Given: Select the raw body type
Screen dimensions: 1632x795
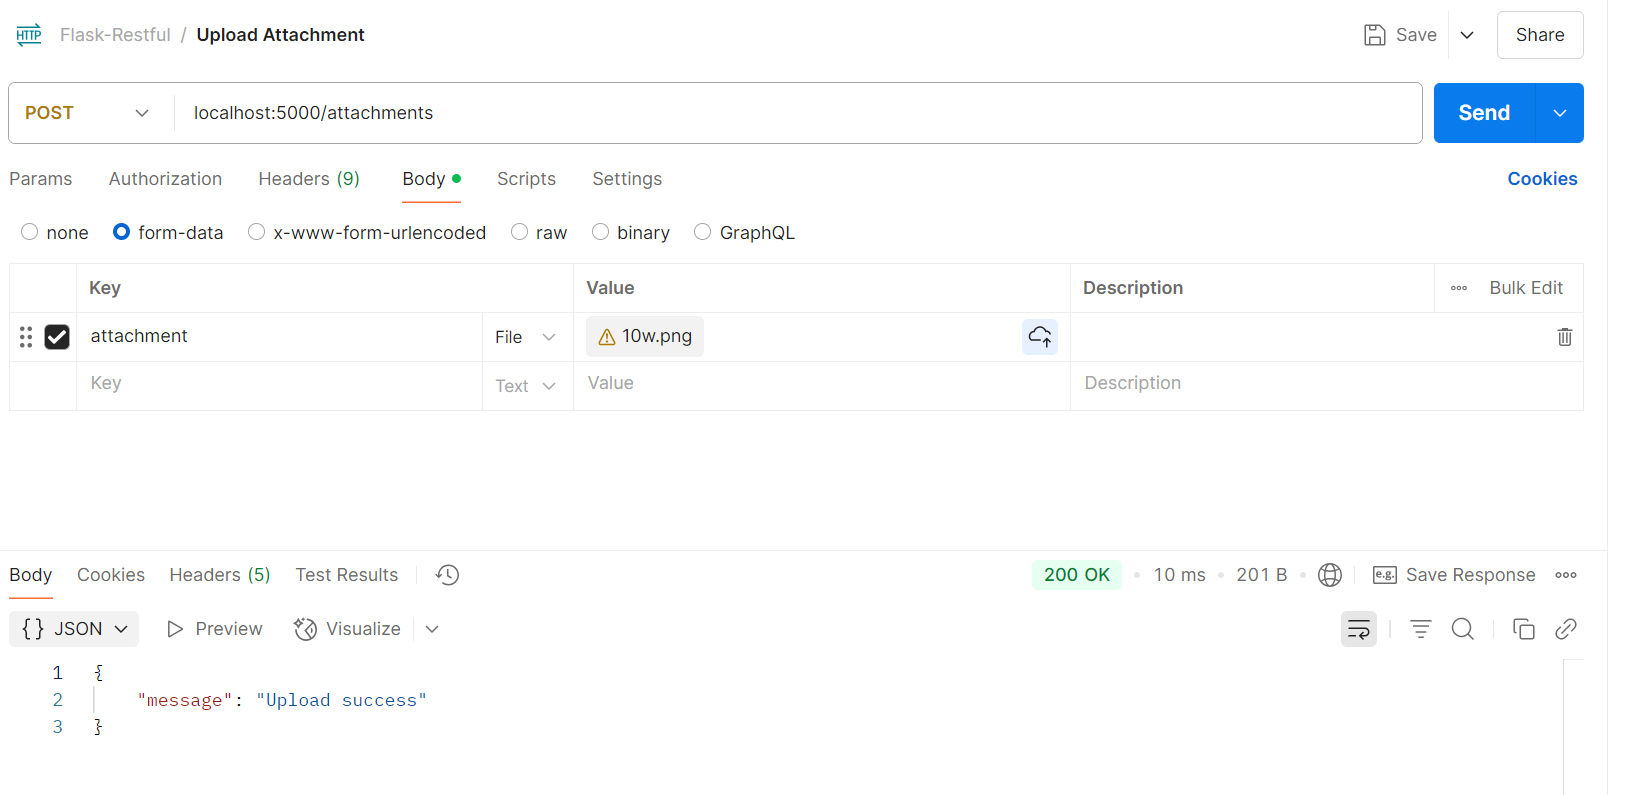Looking at the screenshot, I should pyautogui.click(x=520, y=232).
